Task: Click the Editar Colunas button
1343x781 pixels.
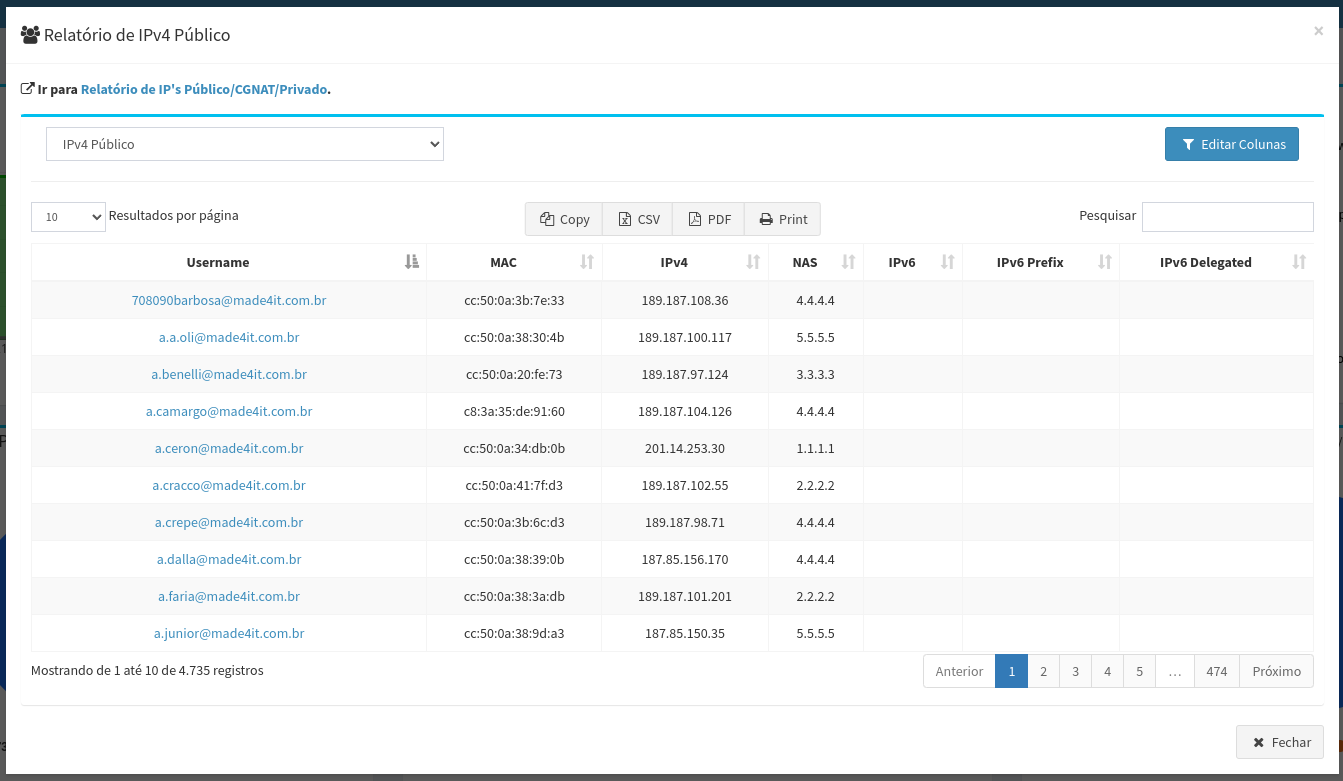Action: pos(1232,144)
